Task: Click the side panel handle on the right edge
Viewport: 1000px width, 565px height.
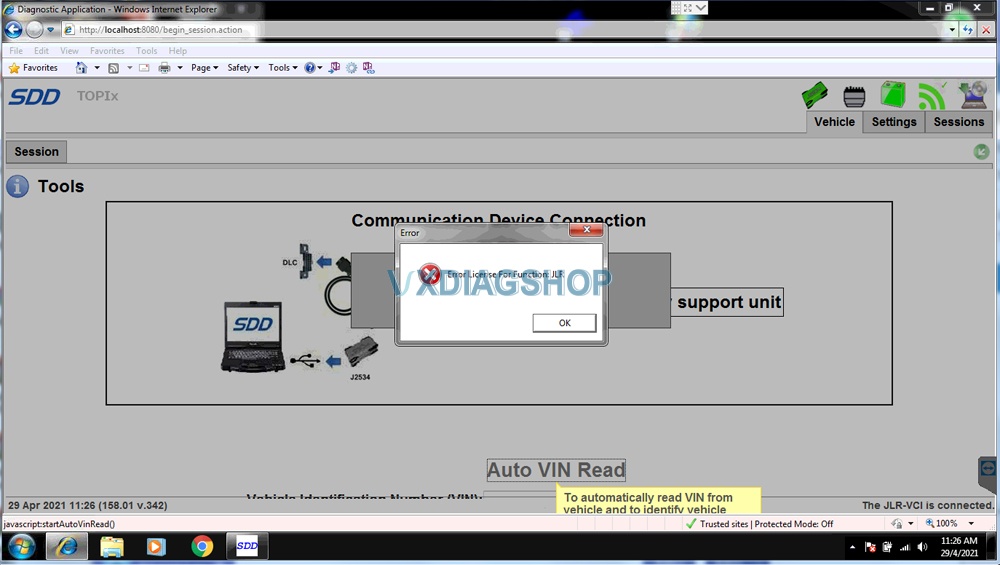Action: point(988,472)
